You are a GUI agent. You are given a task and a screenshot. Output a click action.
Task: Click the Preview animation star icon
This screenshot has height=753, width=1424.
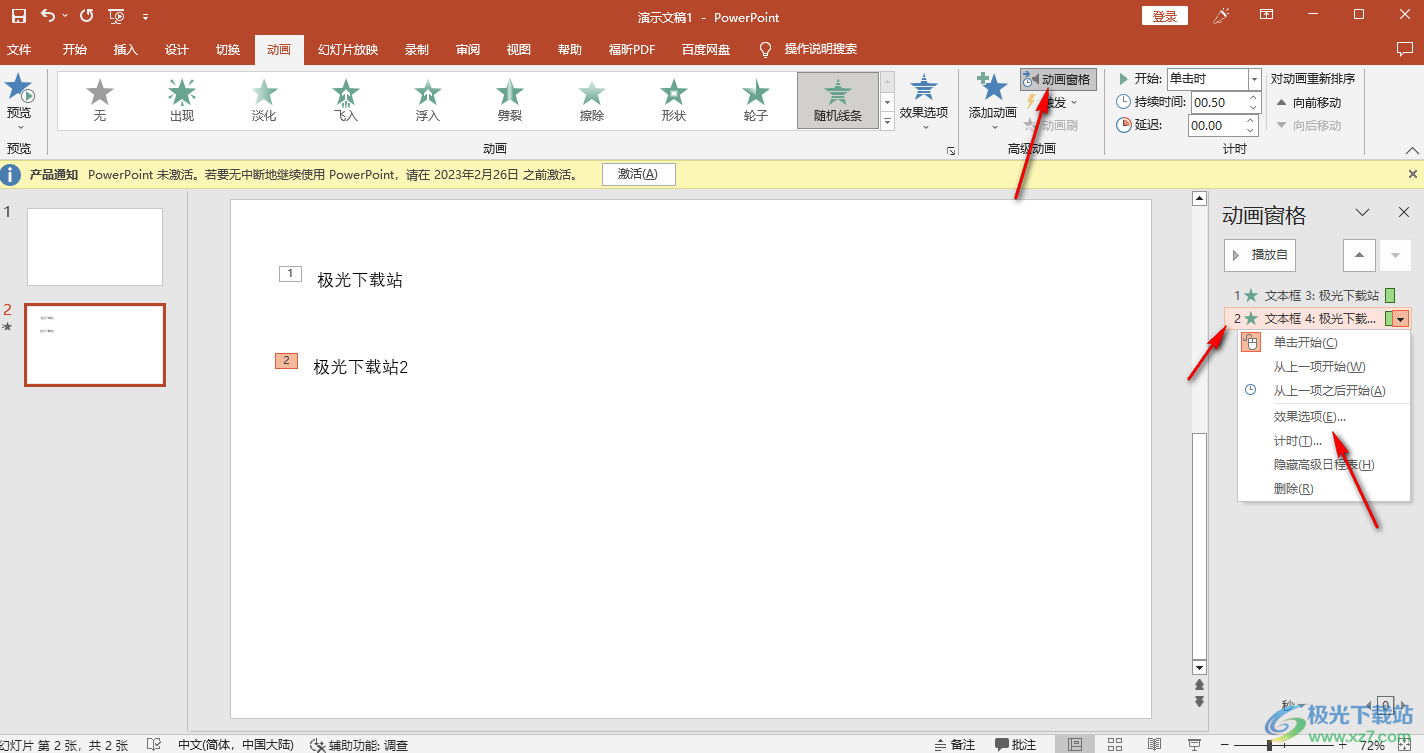[x=19, y=89]
